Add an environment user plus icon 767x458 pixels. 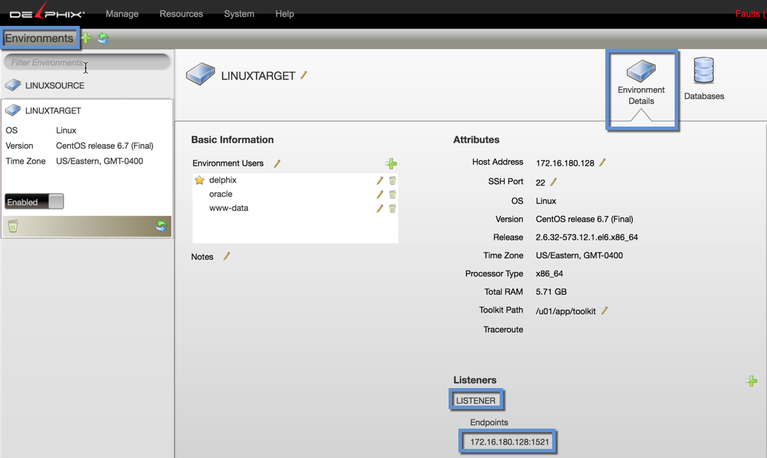391,163
